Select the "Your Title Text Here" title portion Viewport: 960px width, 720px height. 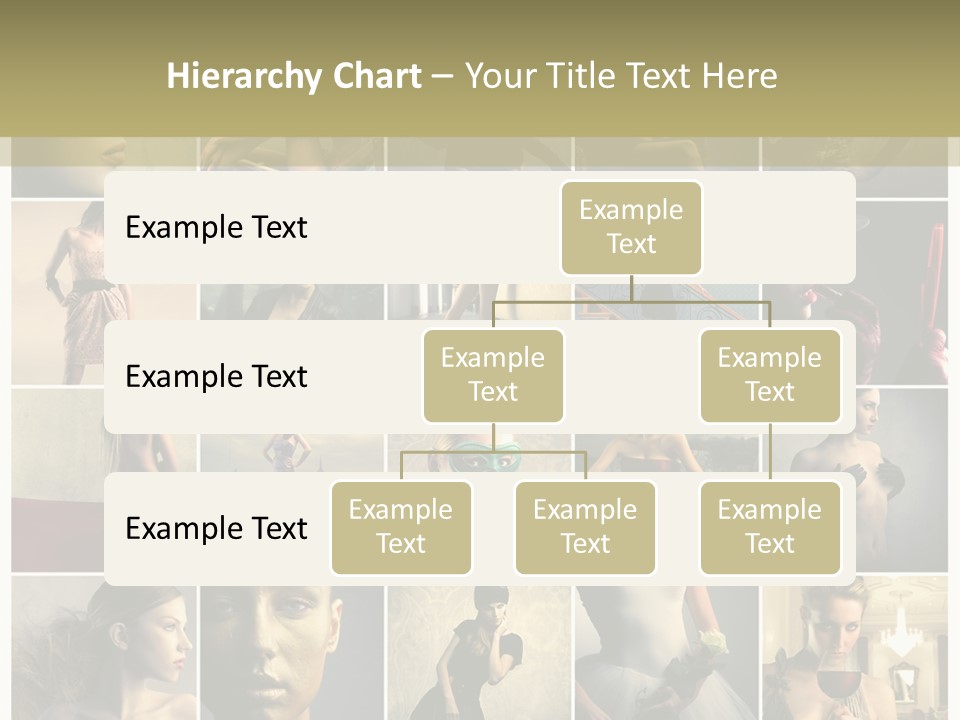621,76
